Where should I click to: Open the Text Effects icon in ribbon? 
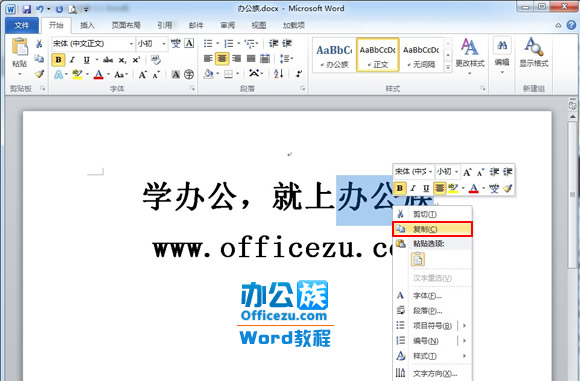(58, 75)
